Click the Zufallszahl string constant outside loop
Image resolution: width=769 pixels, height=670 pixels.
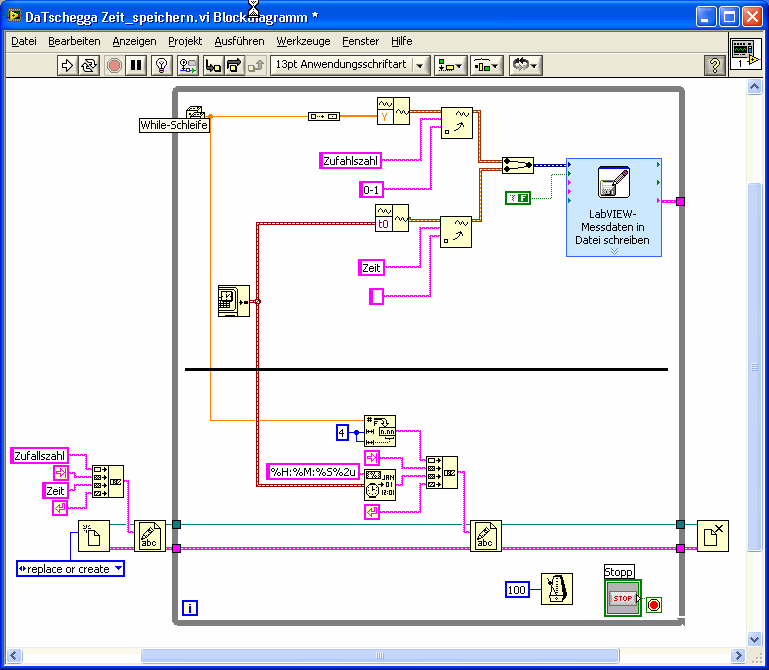[39, 456]
